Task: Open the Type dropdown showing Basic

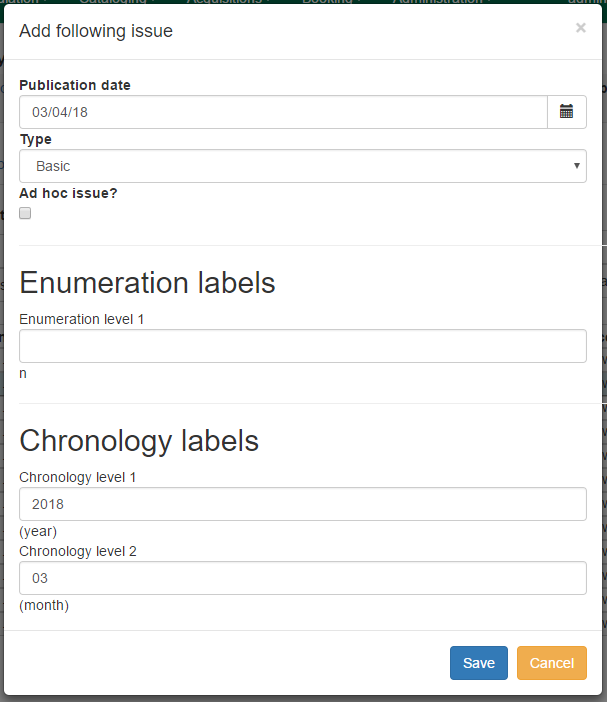Action: pos(302,166)
